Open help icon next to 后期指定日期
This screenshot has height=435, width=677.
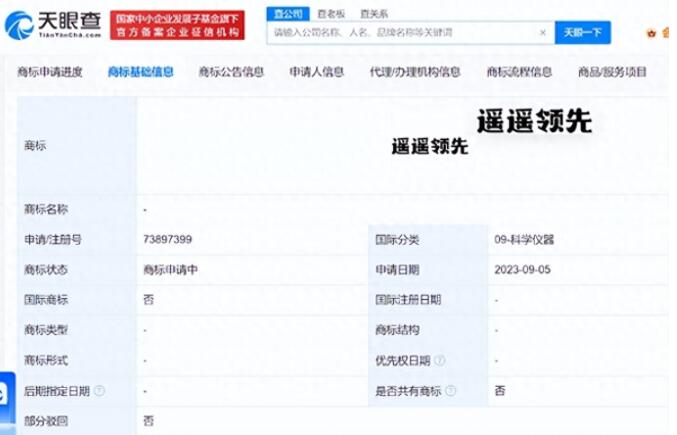[x=99, y=391]
